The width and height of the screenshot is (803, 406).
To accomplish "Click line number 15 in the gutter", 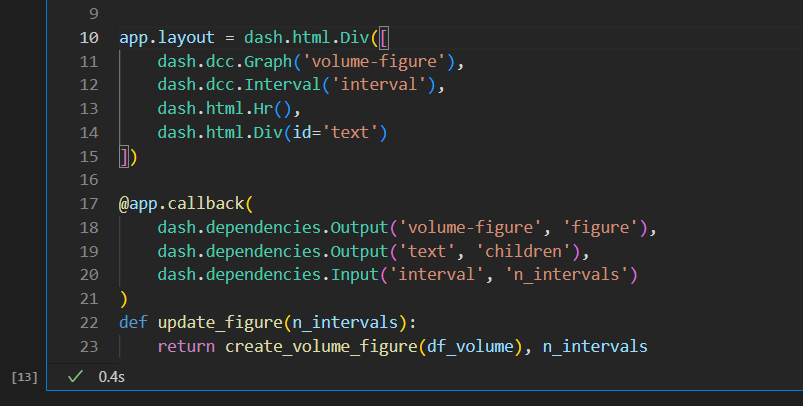I will pos(89,156).
